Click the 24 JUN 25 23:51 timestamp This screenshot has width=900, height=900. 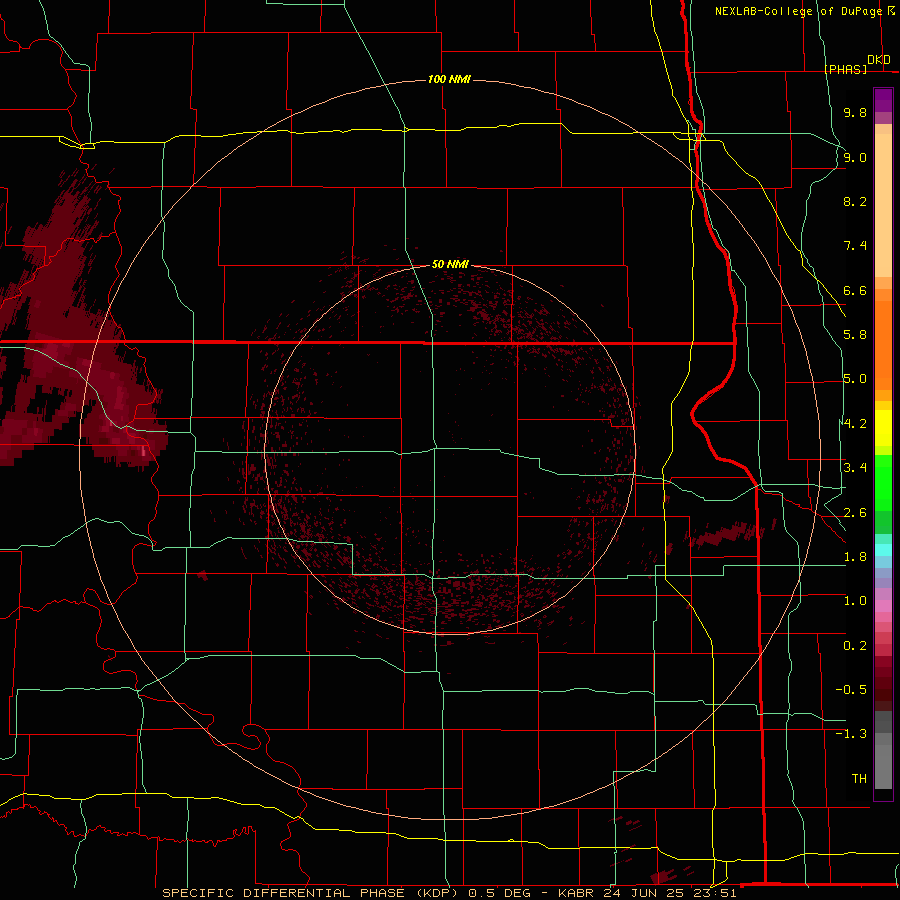[670, 893]
